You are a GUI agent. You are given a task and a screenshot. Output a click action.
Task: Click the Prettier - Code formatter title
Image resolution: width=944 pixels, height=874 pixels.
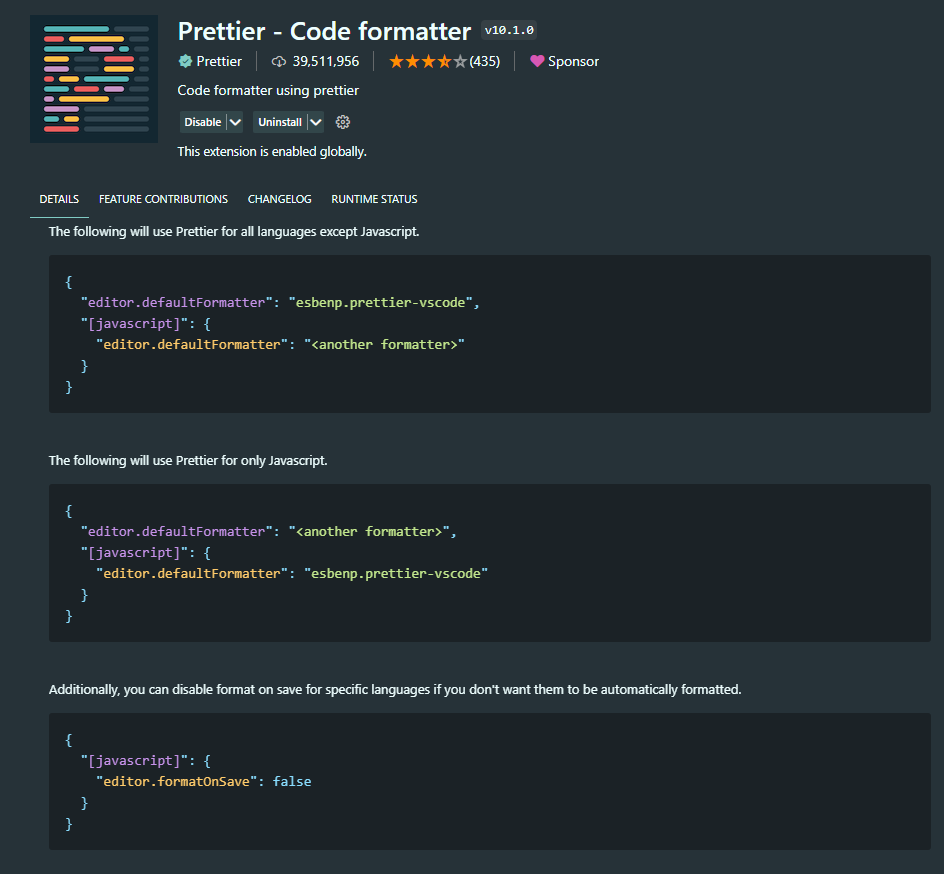point(324,31)
